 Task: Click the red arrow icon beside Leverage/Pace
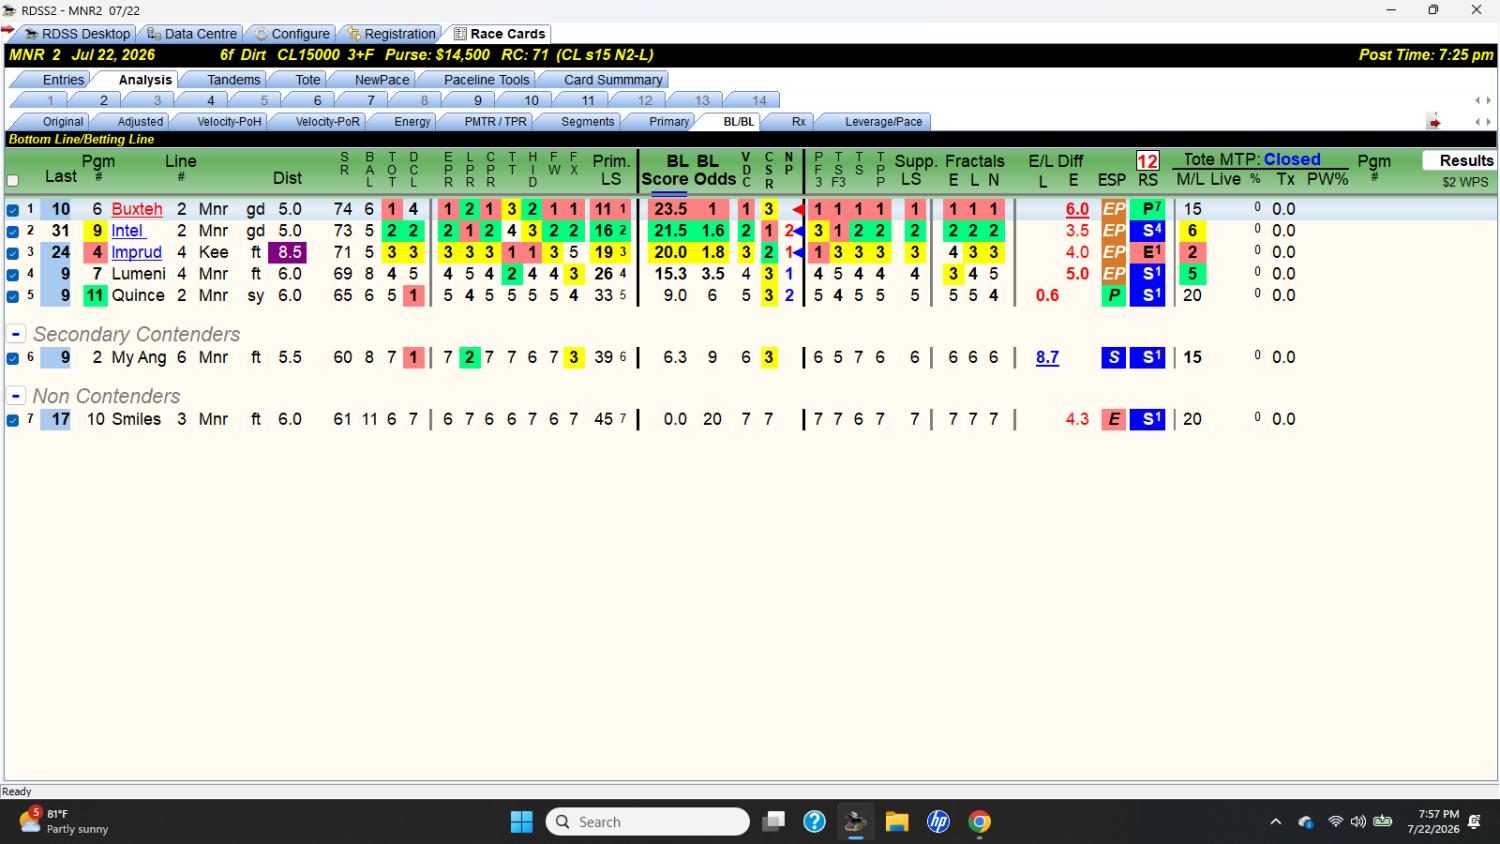tap(1434, 122)
